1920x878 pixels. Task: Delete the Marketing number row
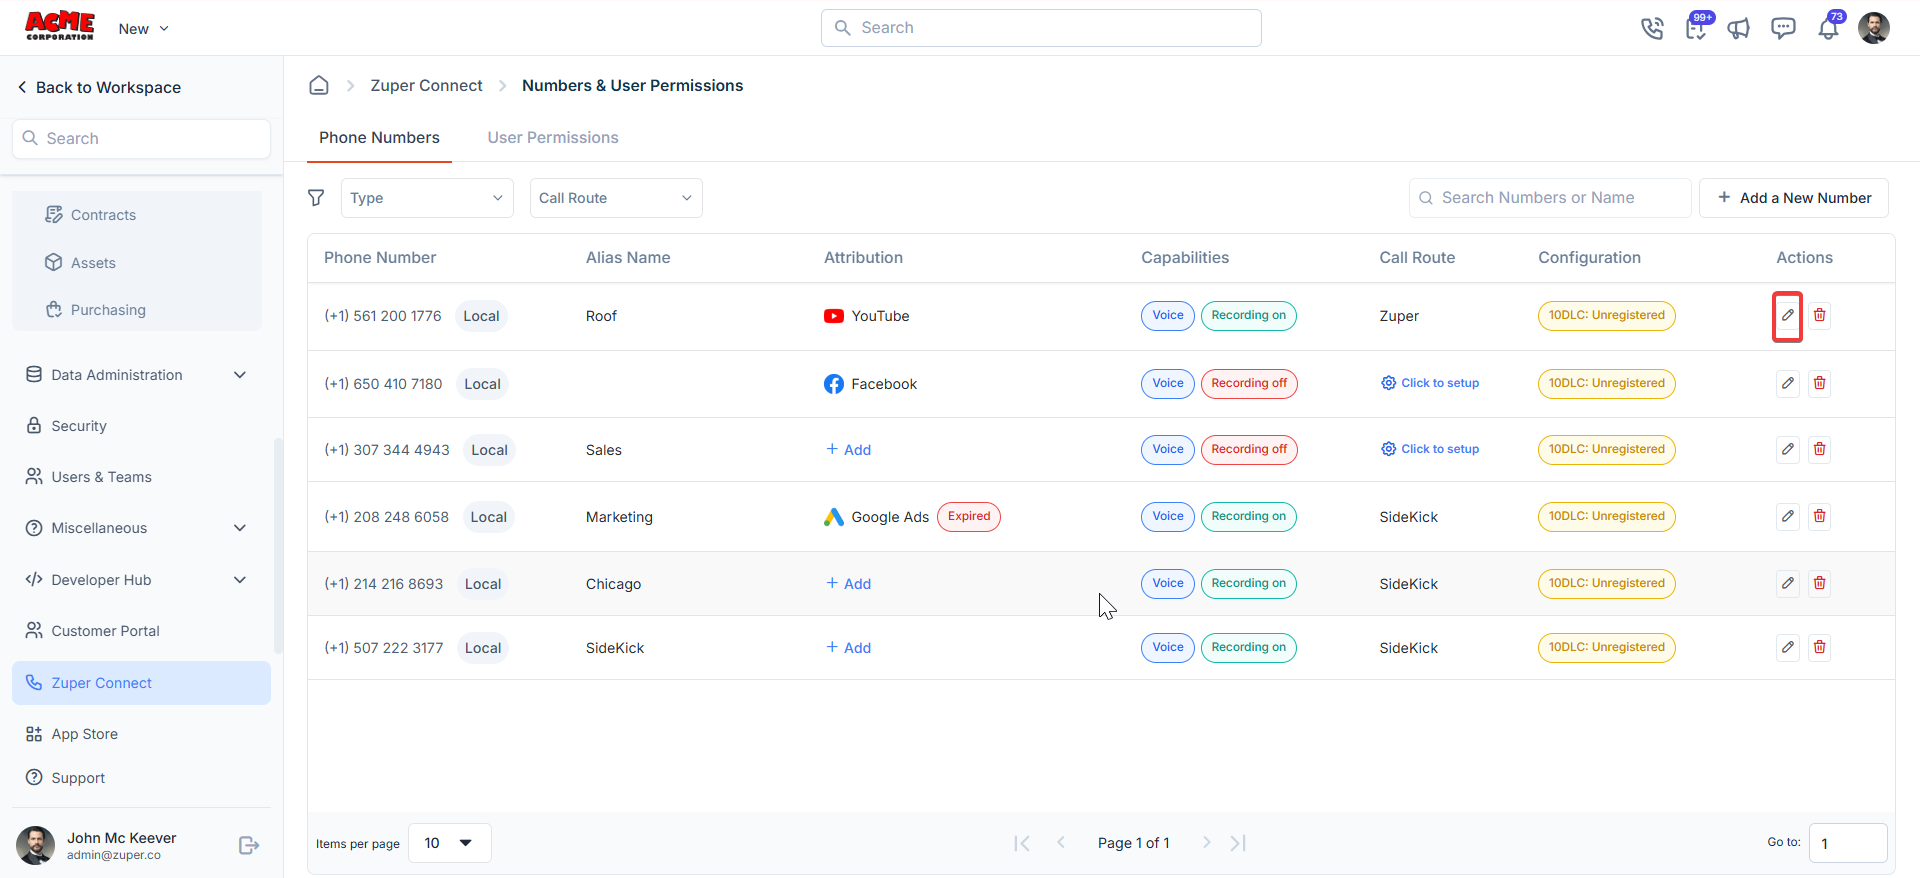tap(1820, 517)
